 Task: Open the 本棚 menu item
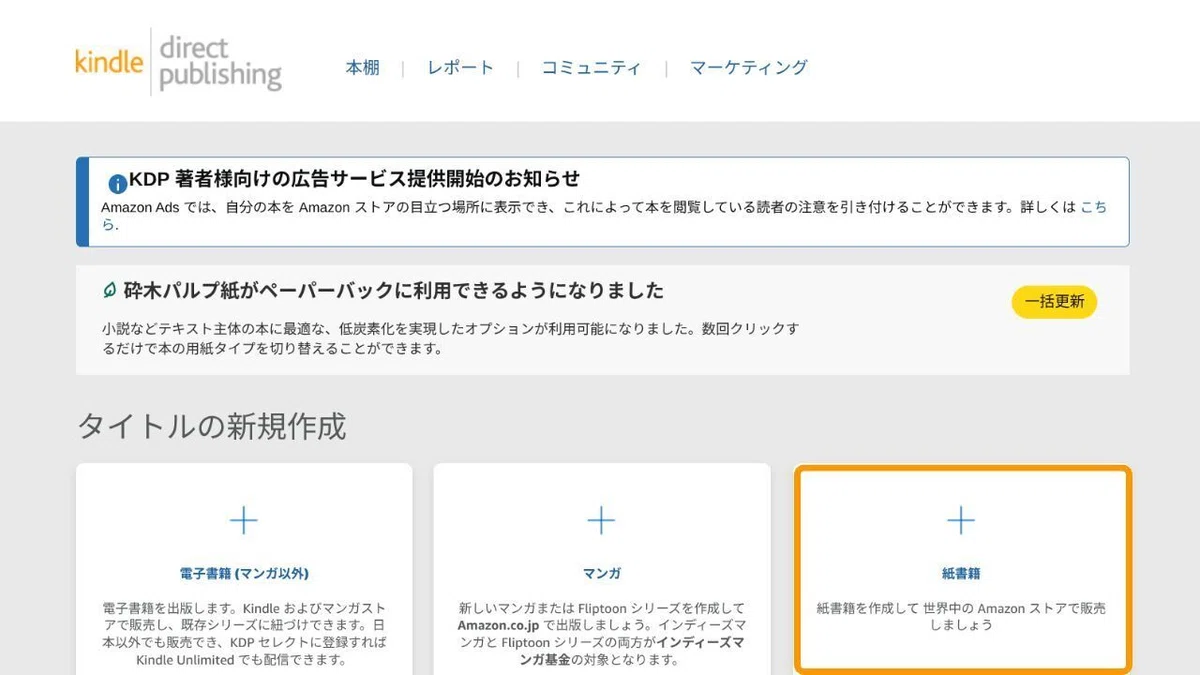[362, 68]
